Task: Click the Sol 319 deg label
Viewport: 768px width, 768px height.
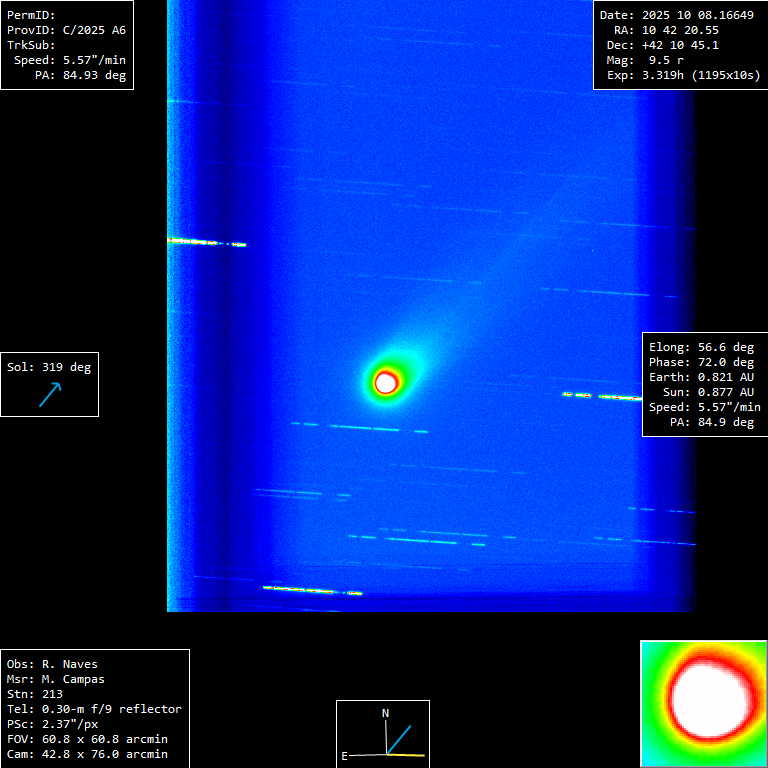Action: [49, 367]
